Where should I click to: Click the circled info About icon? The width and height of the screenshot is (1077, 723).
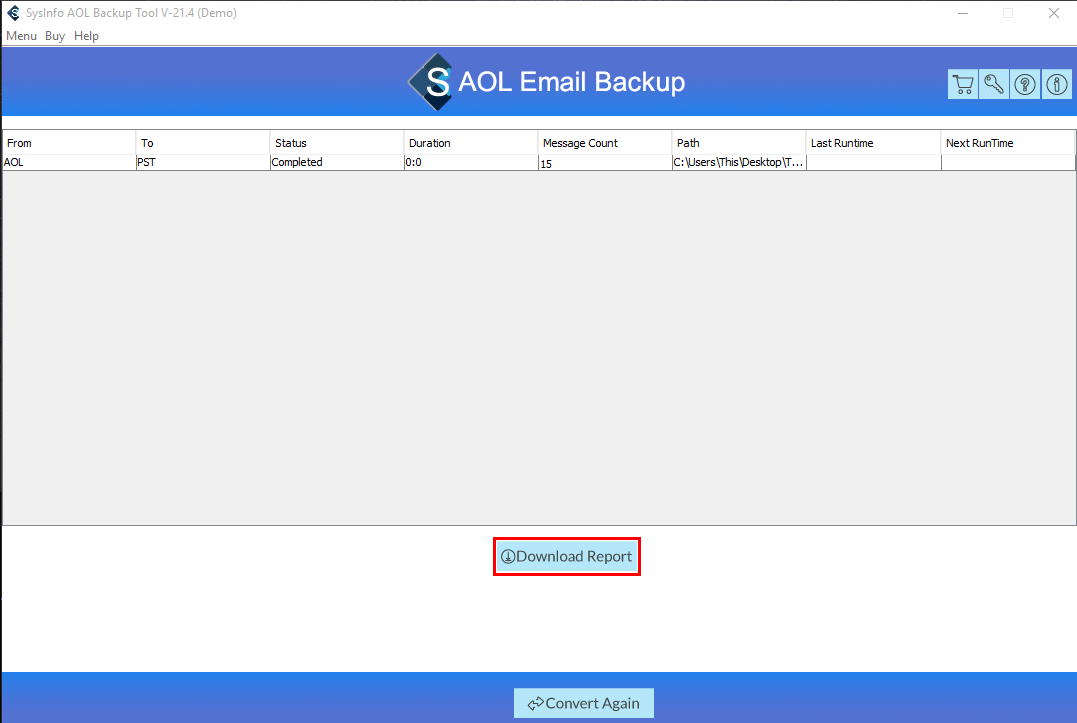pos(1056,84)
